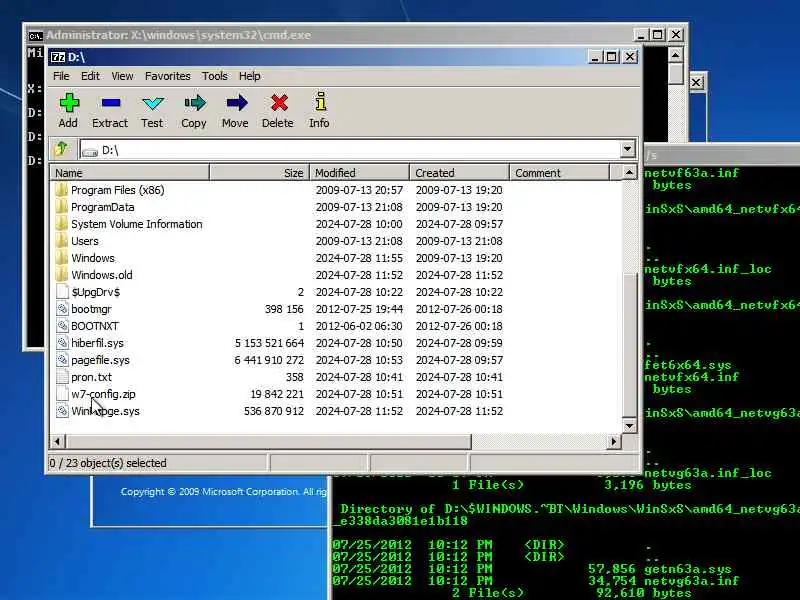Screen dimensions: 800x600
Task: Expand the D:\ address bar dropdown
Action: tap(628, 149)
